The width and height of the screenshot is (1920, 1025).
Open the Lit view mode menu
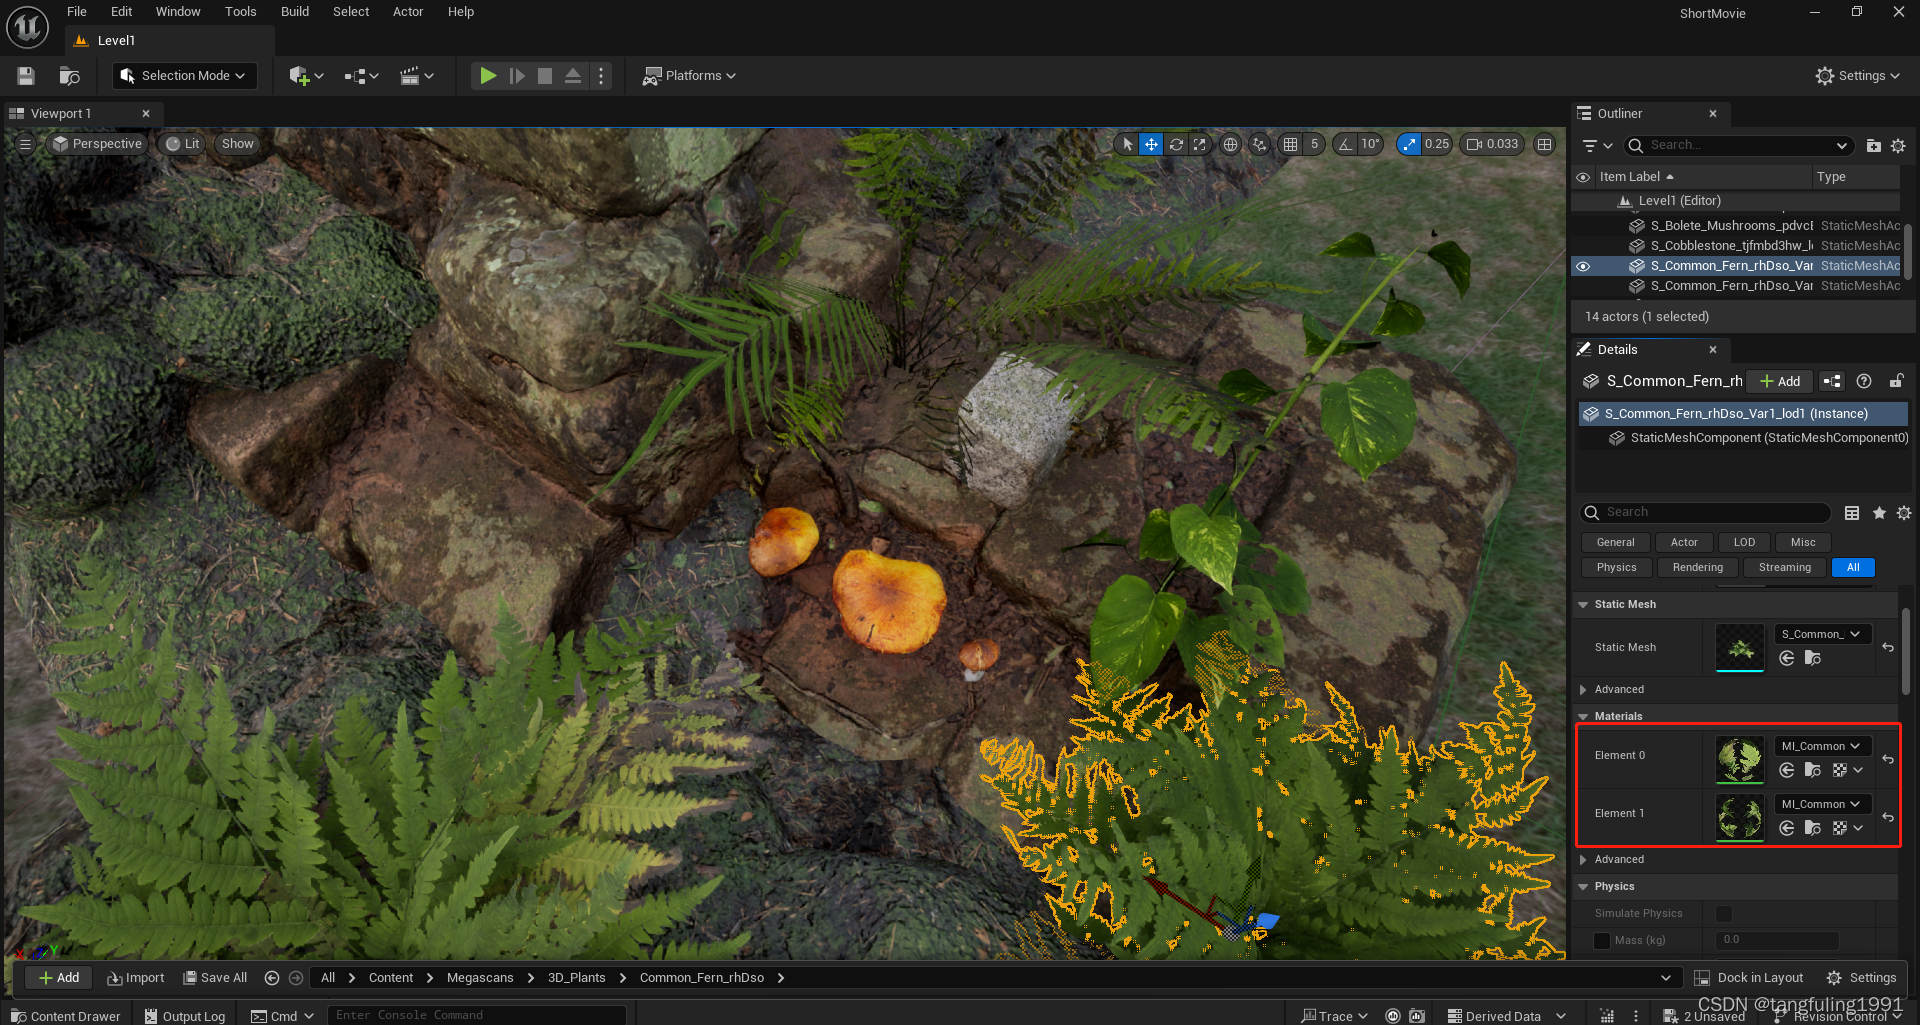pos(183,144)
